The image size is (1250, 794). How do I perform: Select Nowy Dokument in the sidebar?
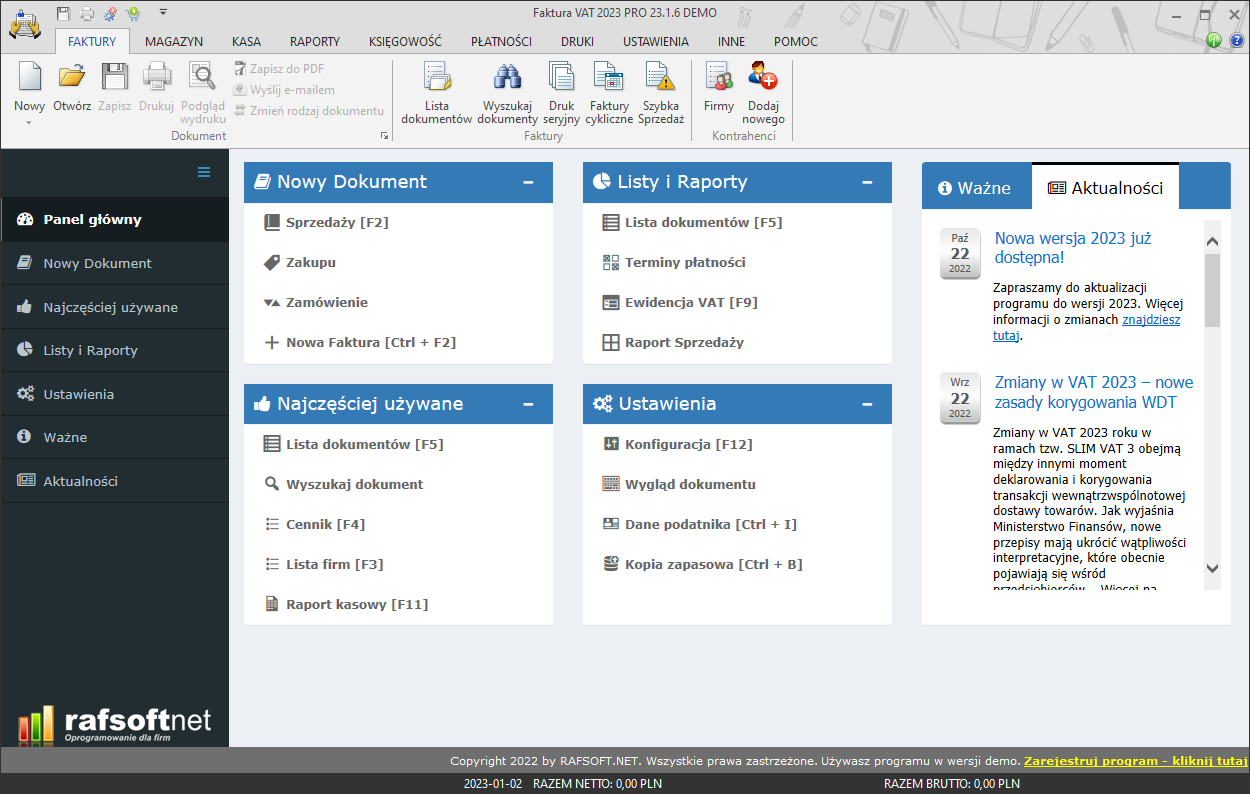click(x=114, y=263)
